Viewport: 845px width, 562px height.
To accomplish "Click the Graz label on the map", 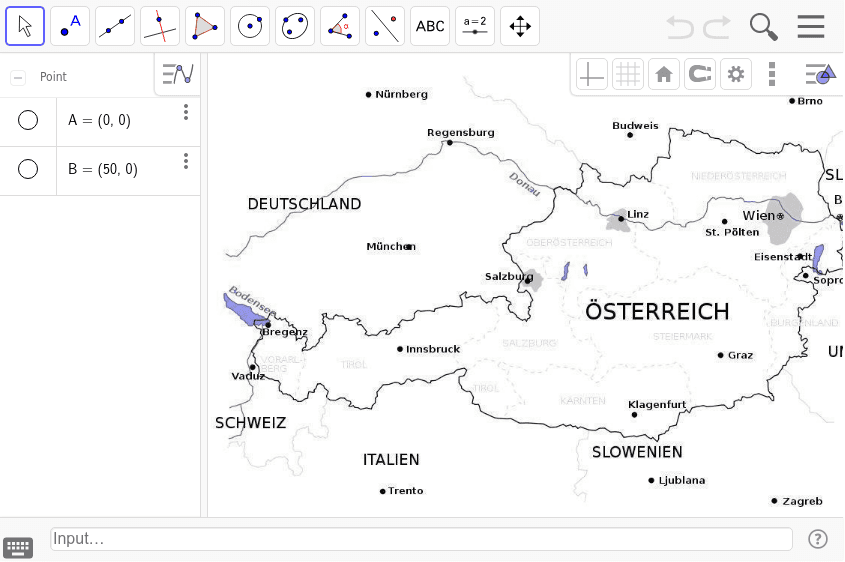I will tap(740, 355).
